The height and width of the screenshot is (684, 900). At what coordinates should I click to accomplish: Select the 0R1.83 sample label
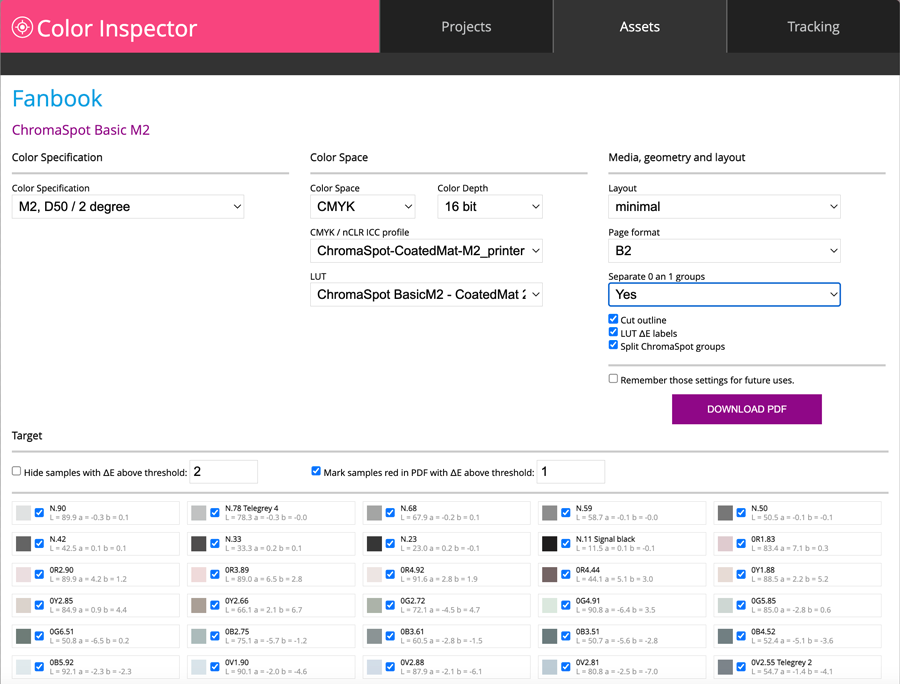(x=763, y=539)
